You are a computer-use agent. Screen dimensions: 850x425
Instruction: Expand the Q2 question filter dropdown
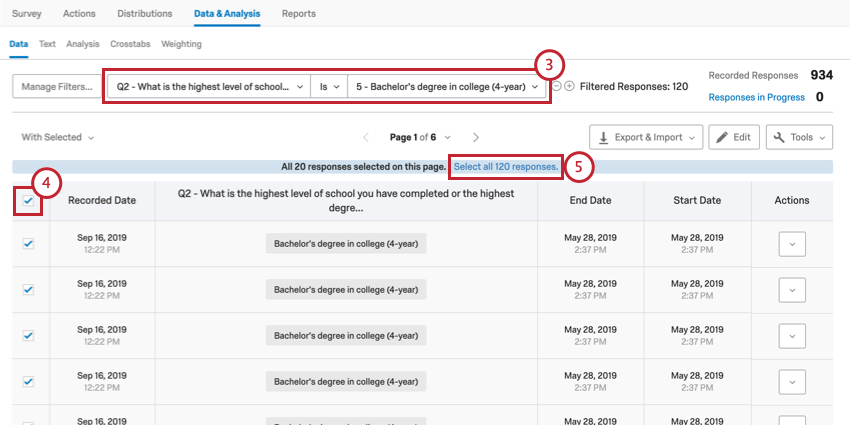click(209, 87)
